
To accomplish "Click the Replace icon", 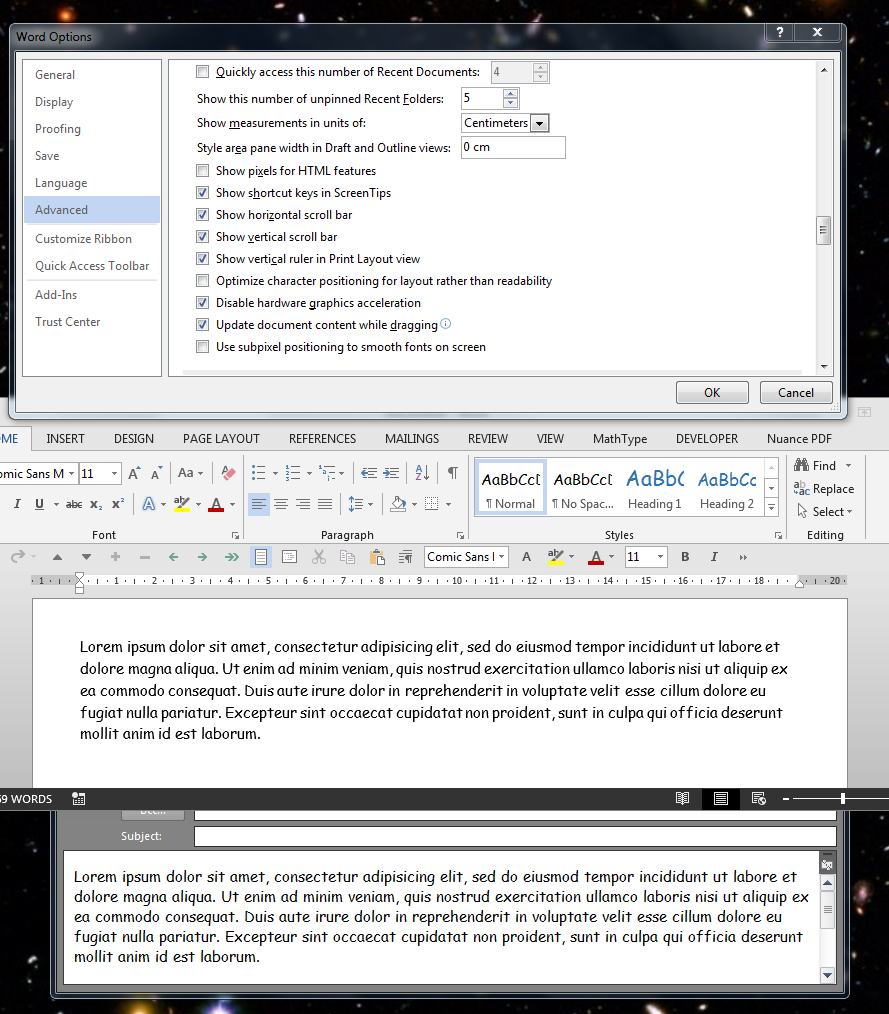I will click(824, 488).
